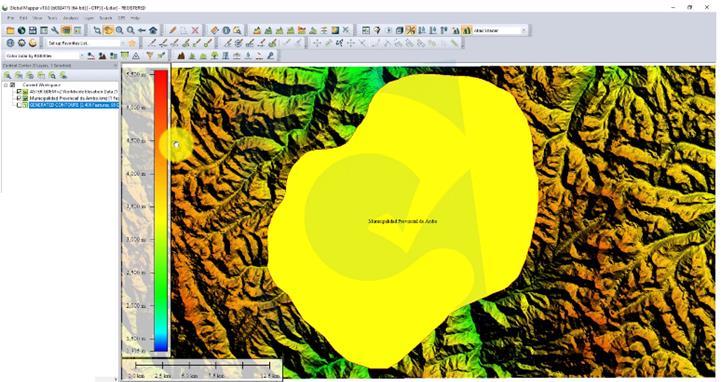Click the red X delete icon
Image resolution: width=728 pixels, height=382 pixels.
[x=195, y=30]
